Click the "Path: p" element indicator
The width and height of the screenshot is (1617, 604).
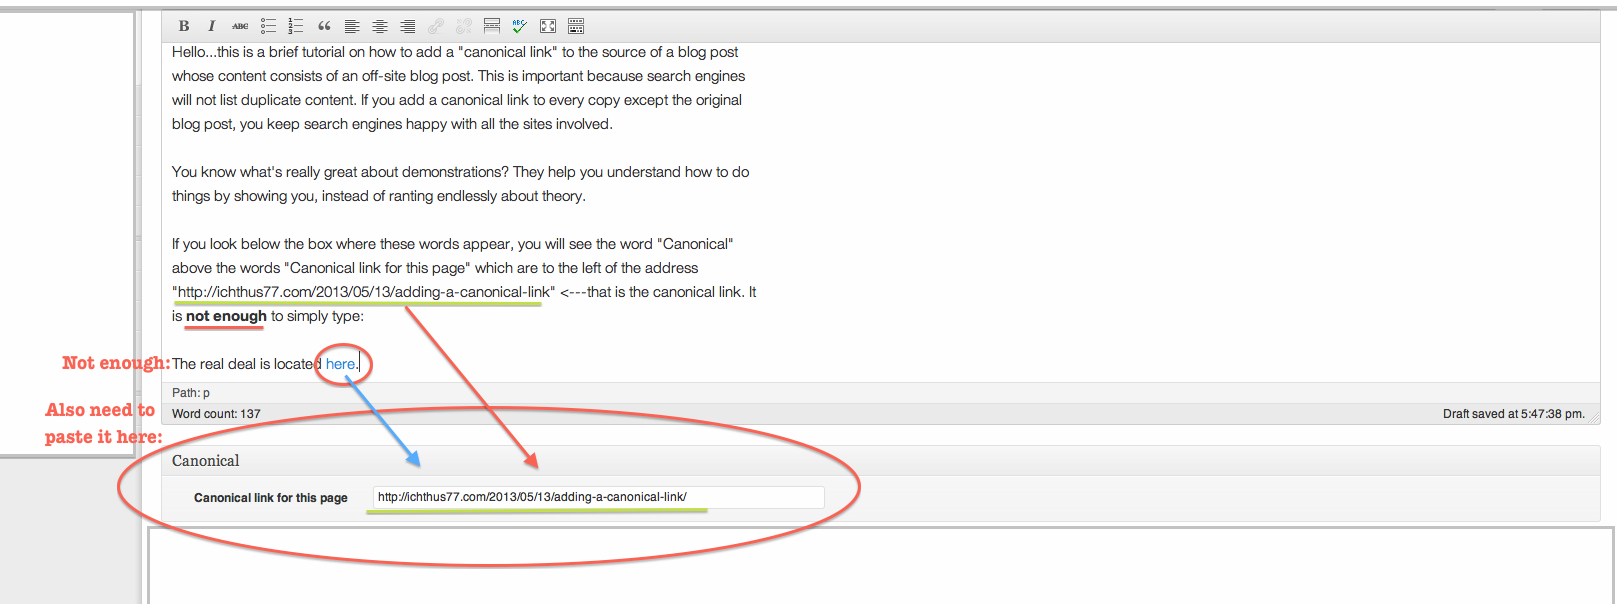(x=191, y=393)
